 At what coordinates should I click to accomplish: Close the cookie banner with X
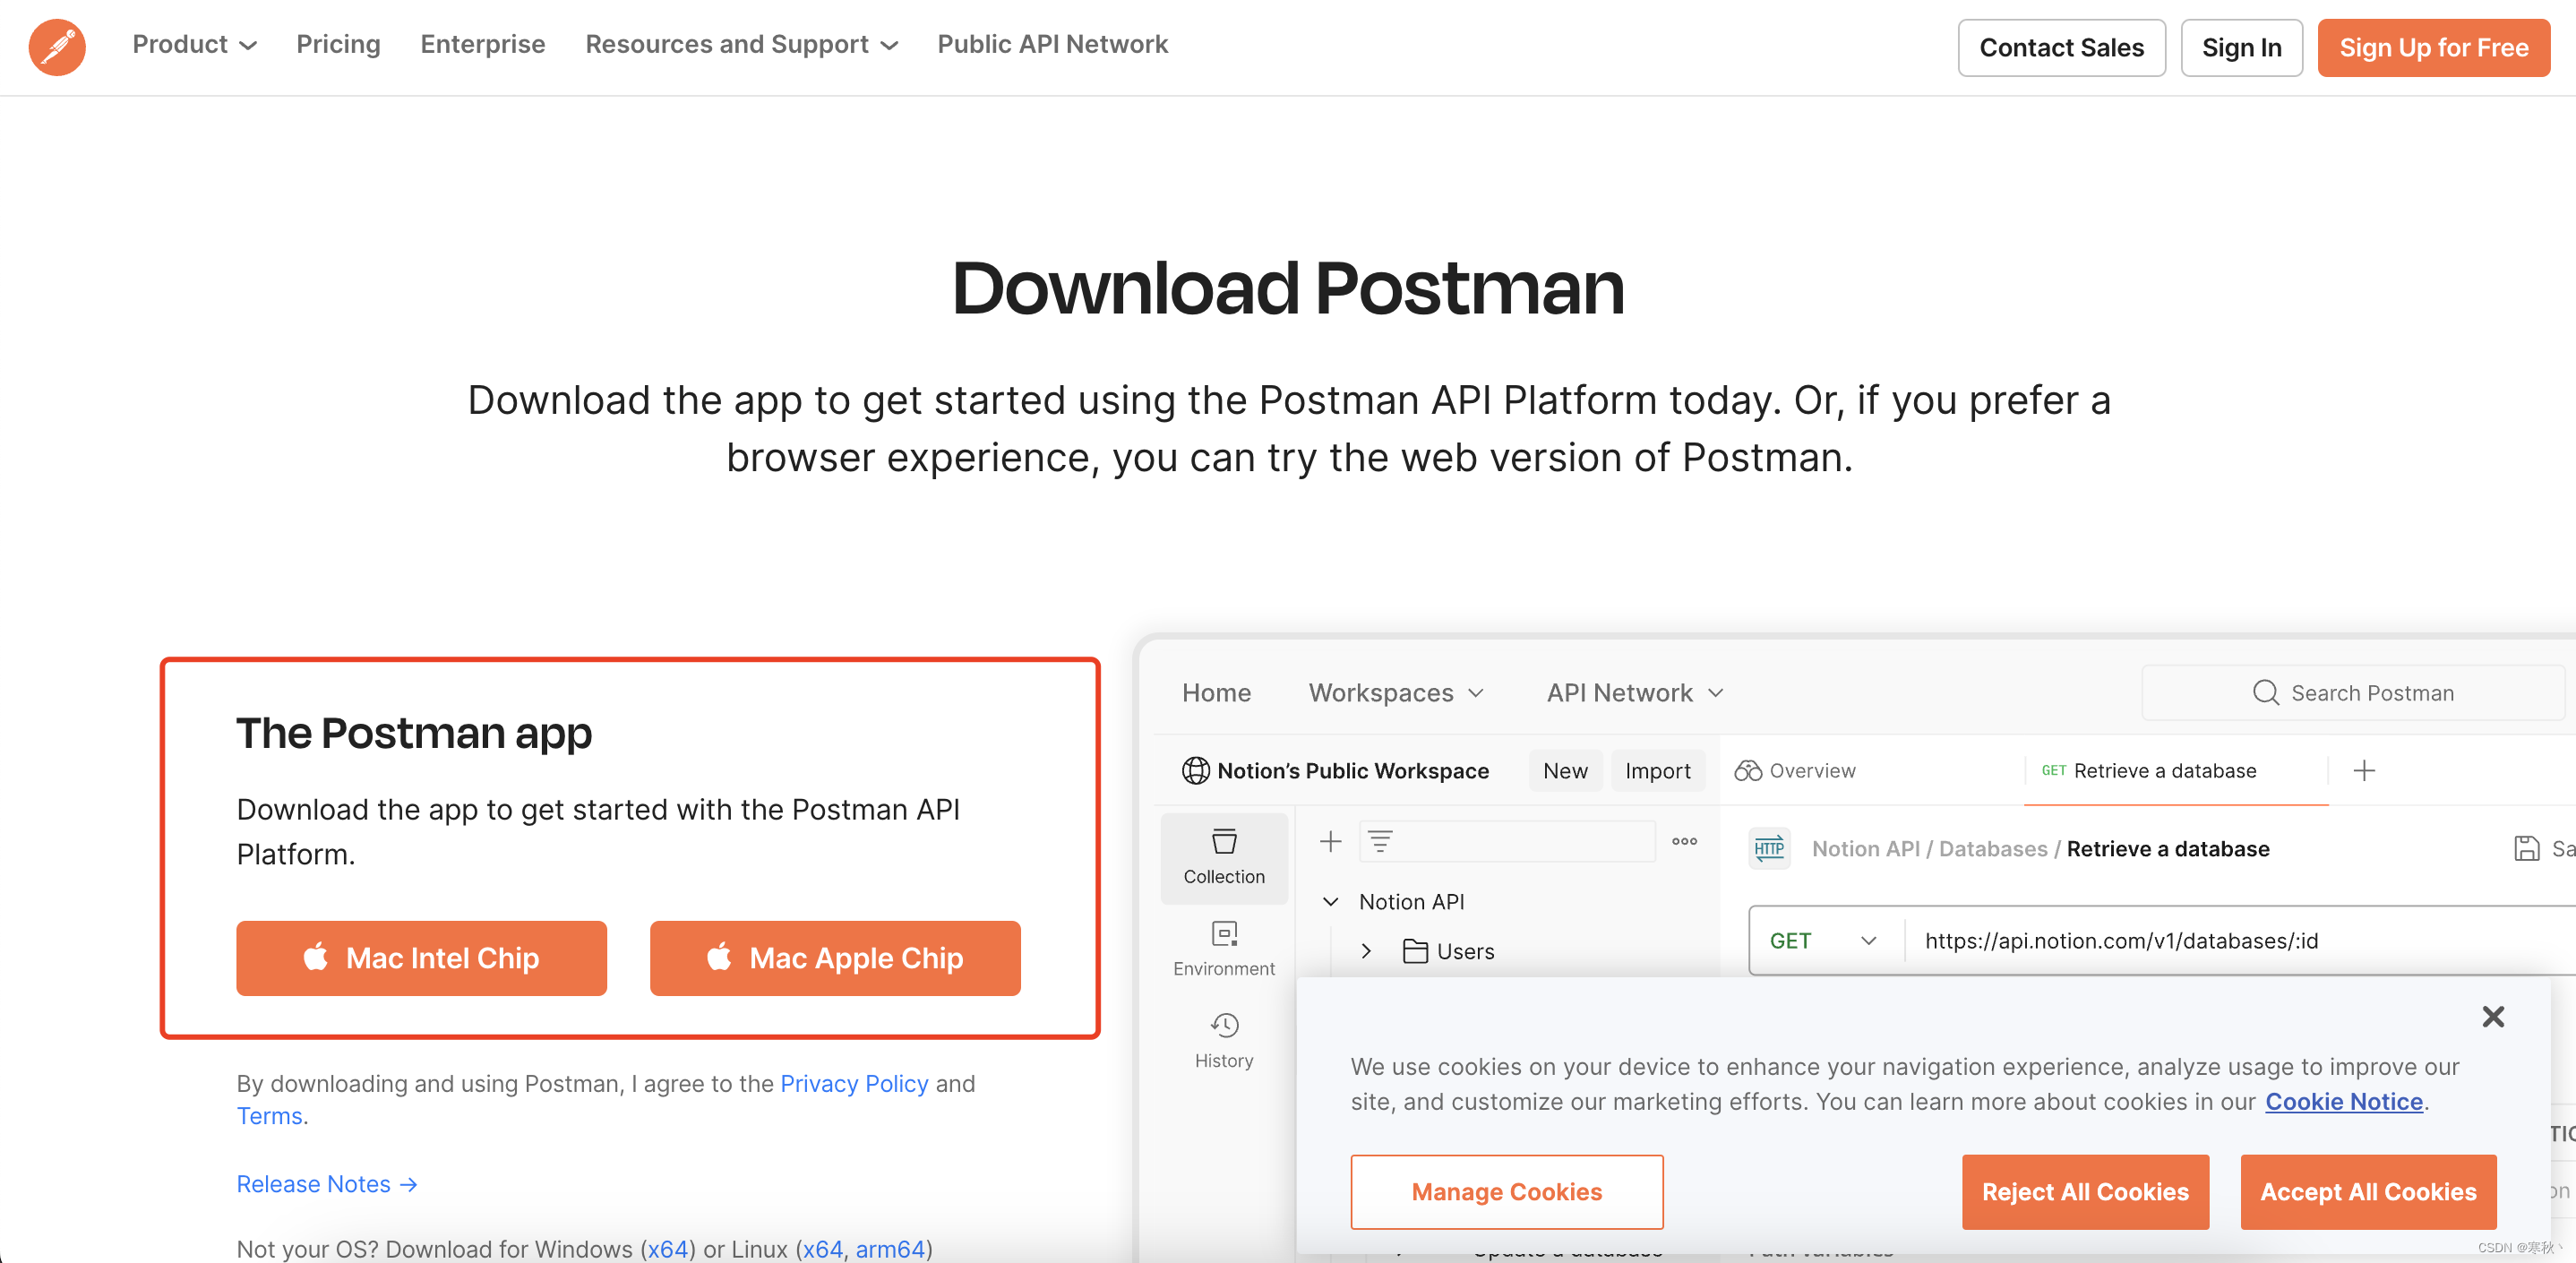2493,1016
